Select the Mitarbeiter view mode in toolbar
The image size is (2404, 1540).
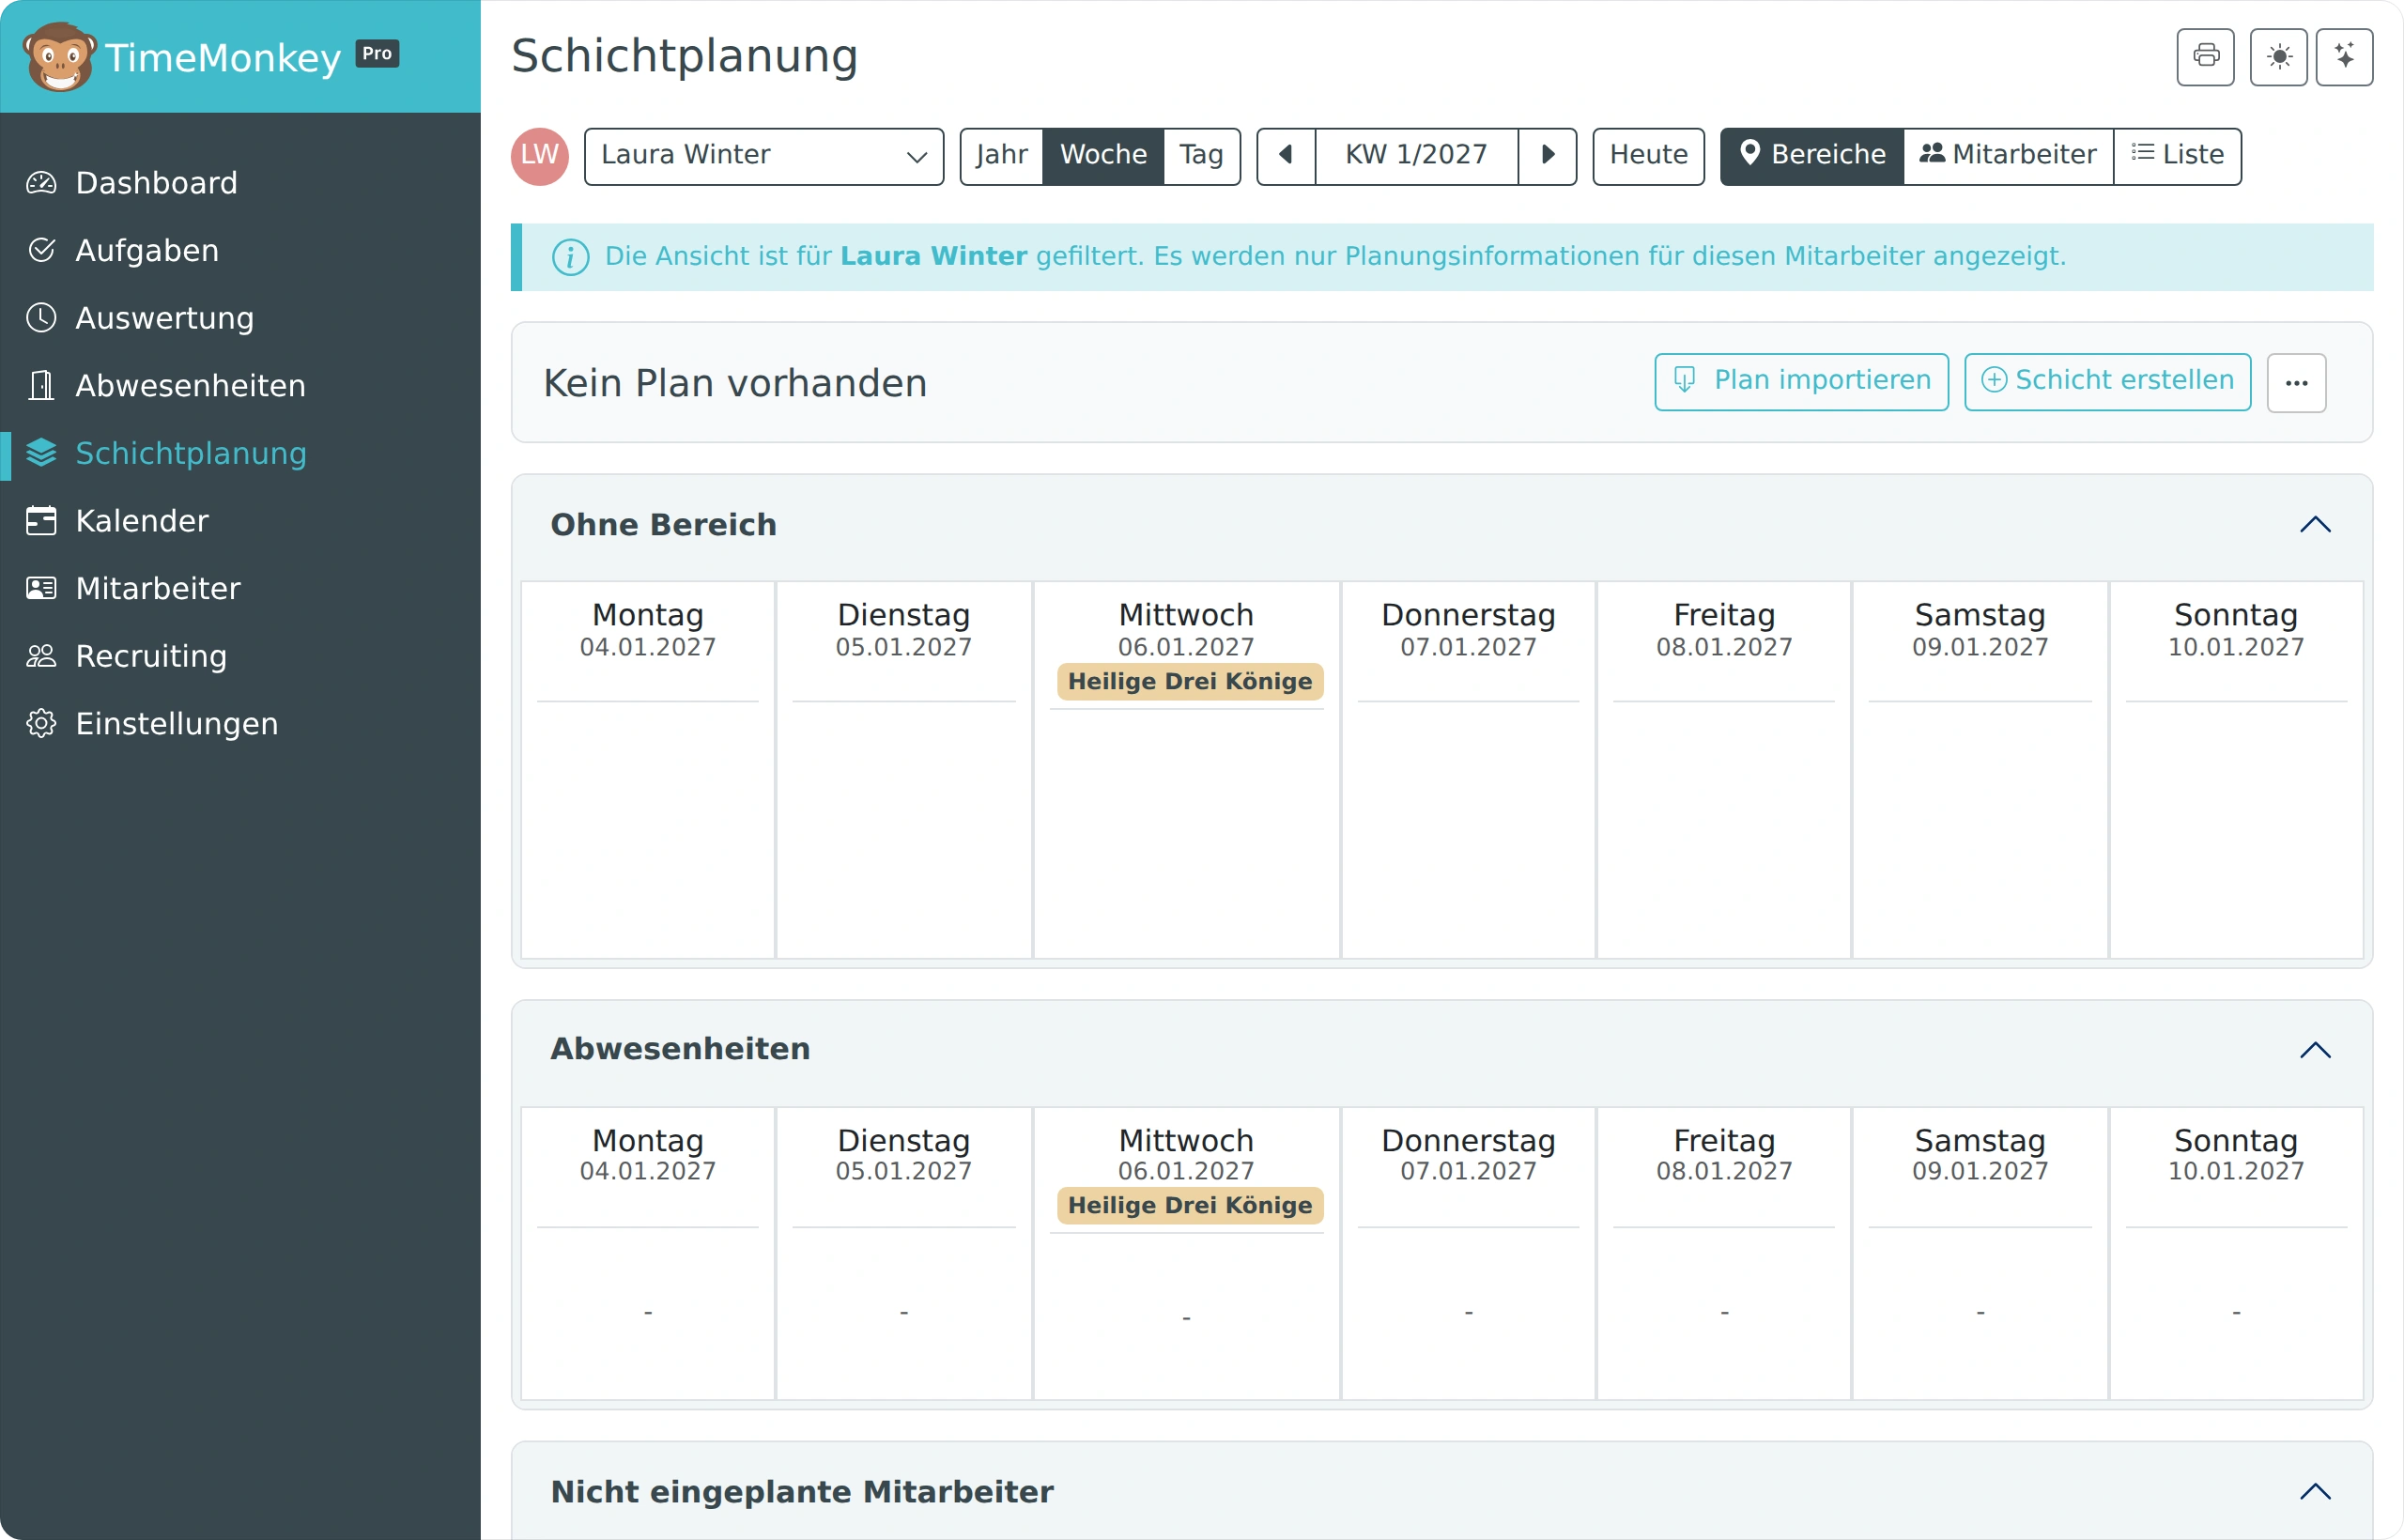(2008, 156)
